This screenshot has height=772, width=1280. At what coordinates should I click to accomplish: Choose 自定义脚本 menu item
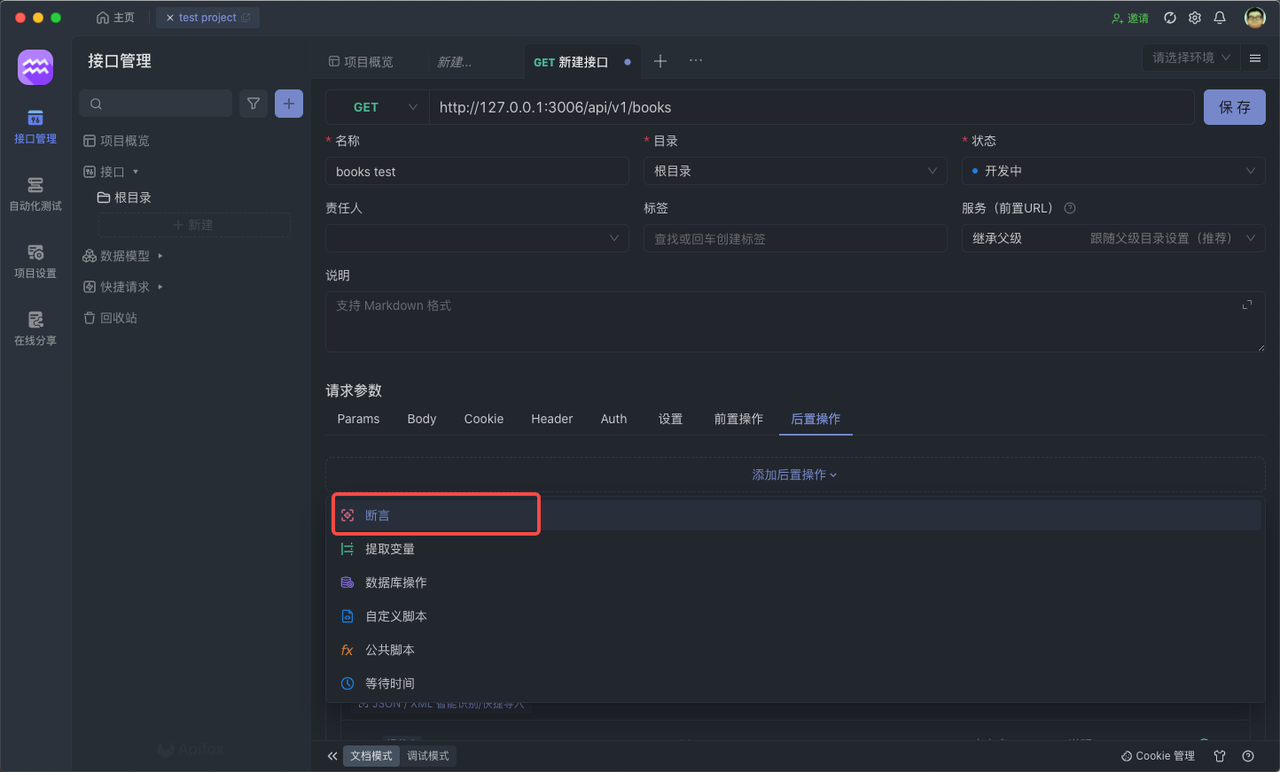point(795,616)
